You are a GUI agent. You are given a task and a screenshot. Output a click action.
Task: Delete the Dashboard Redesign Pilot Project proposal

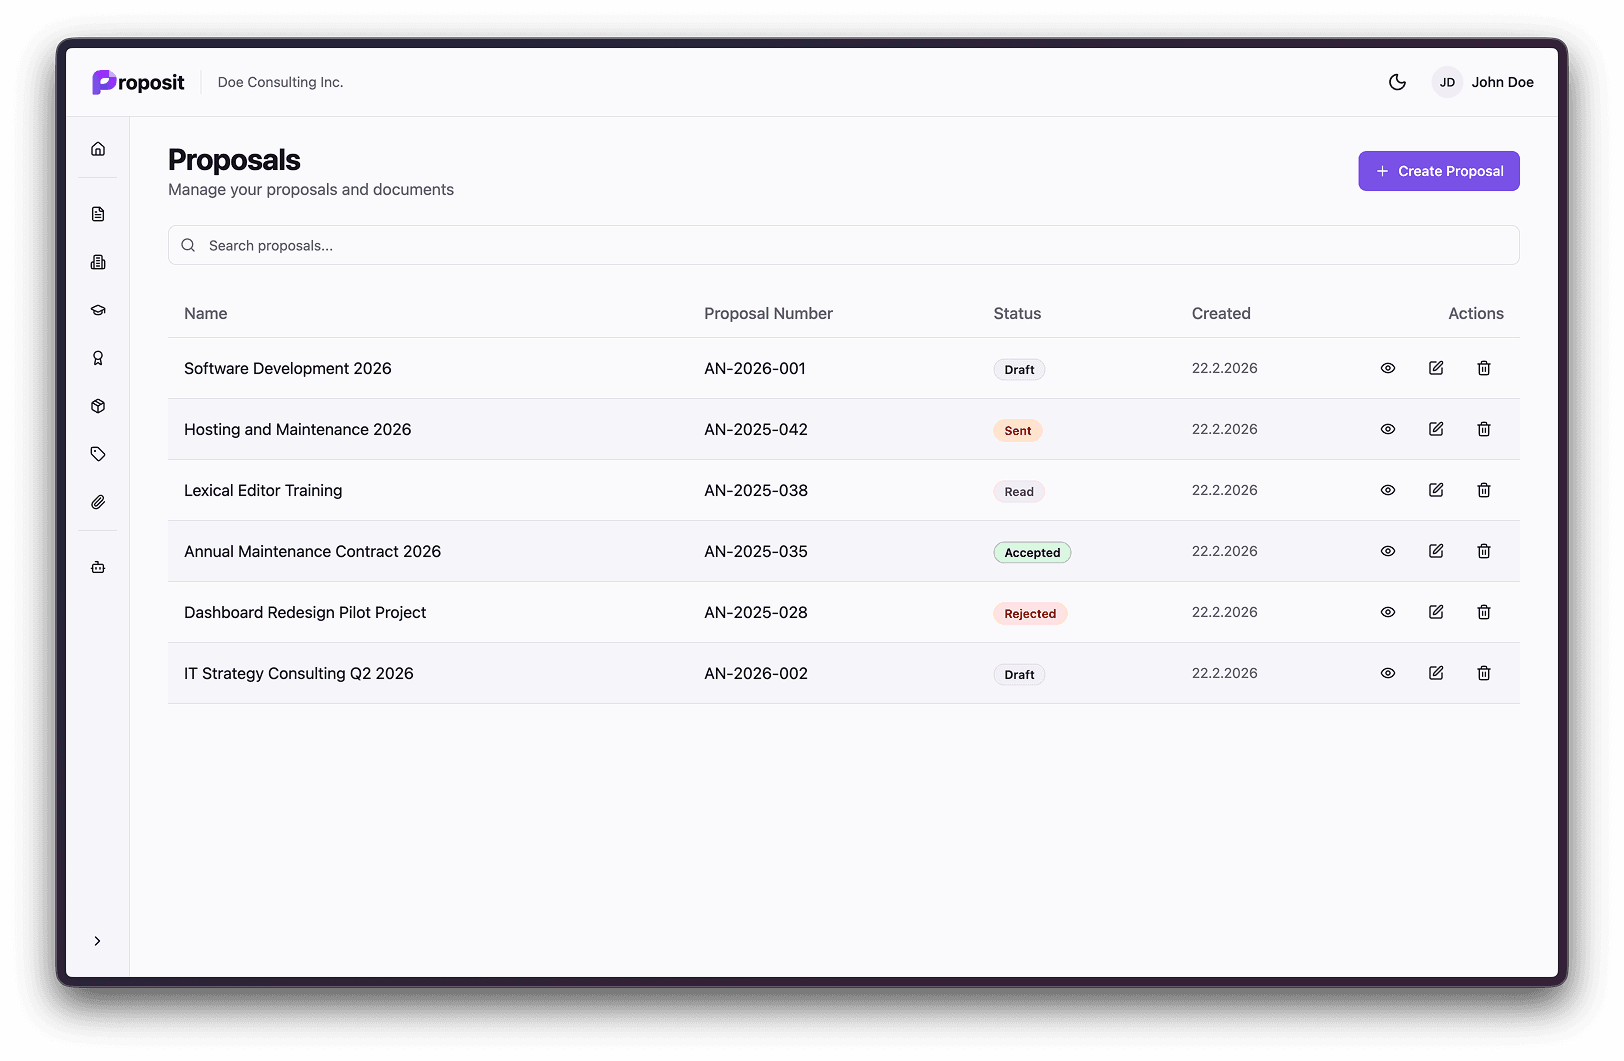(x=1484, y=612)
